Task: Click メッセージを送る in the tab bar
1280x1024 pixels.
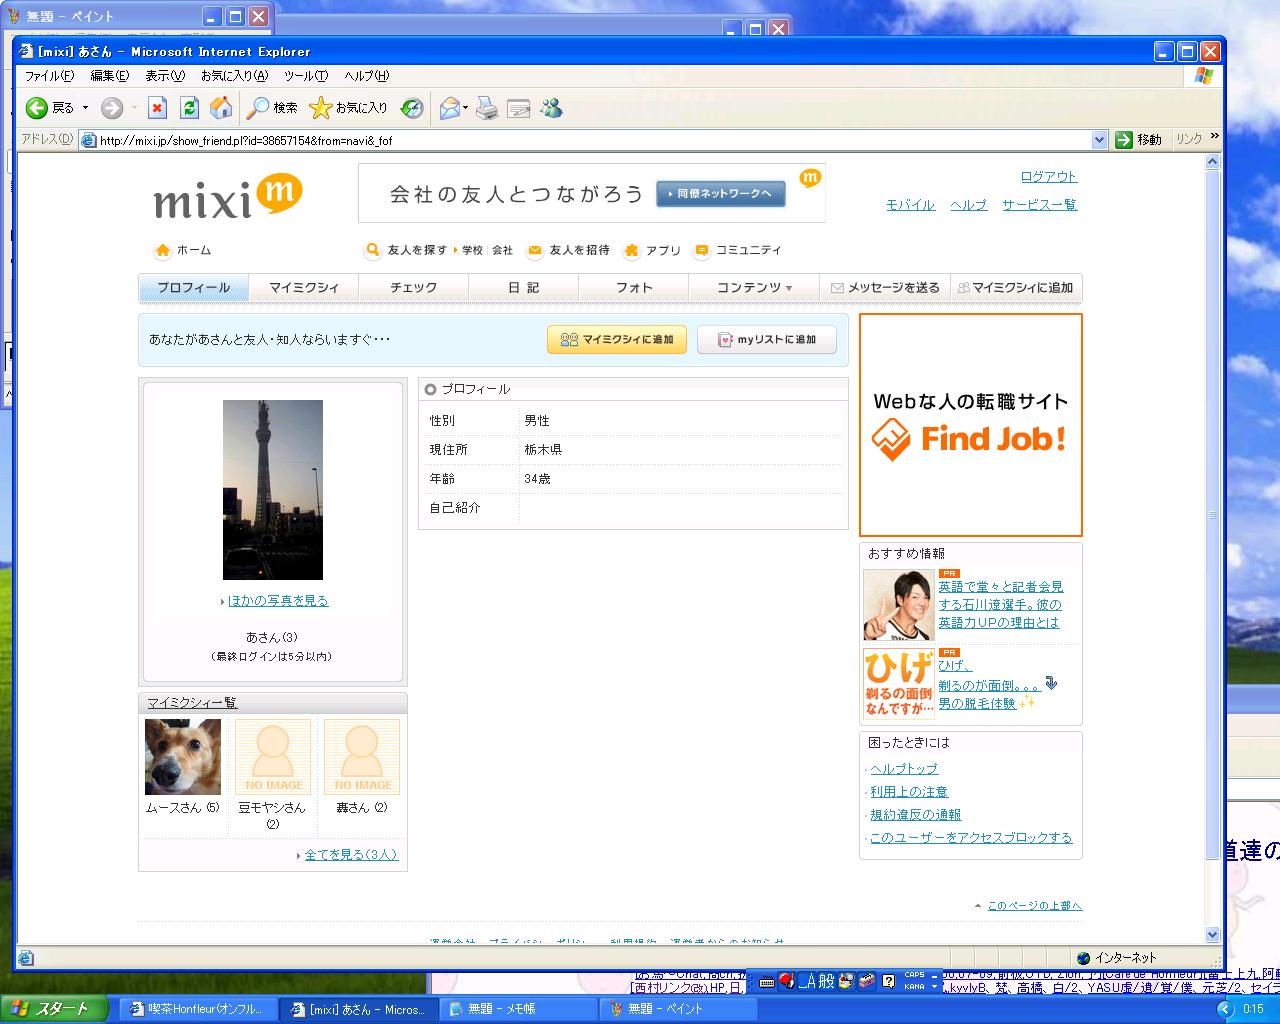Action: pos(885,288)
